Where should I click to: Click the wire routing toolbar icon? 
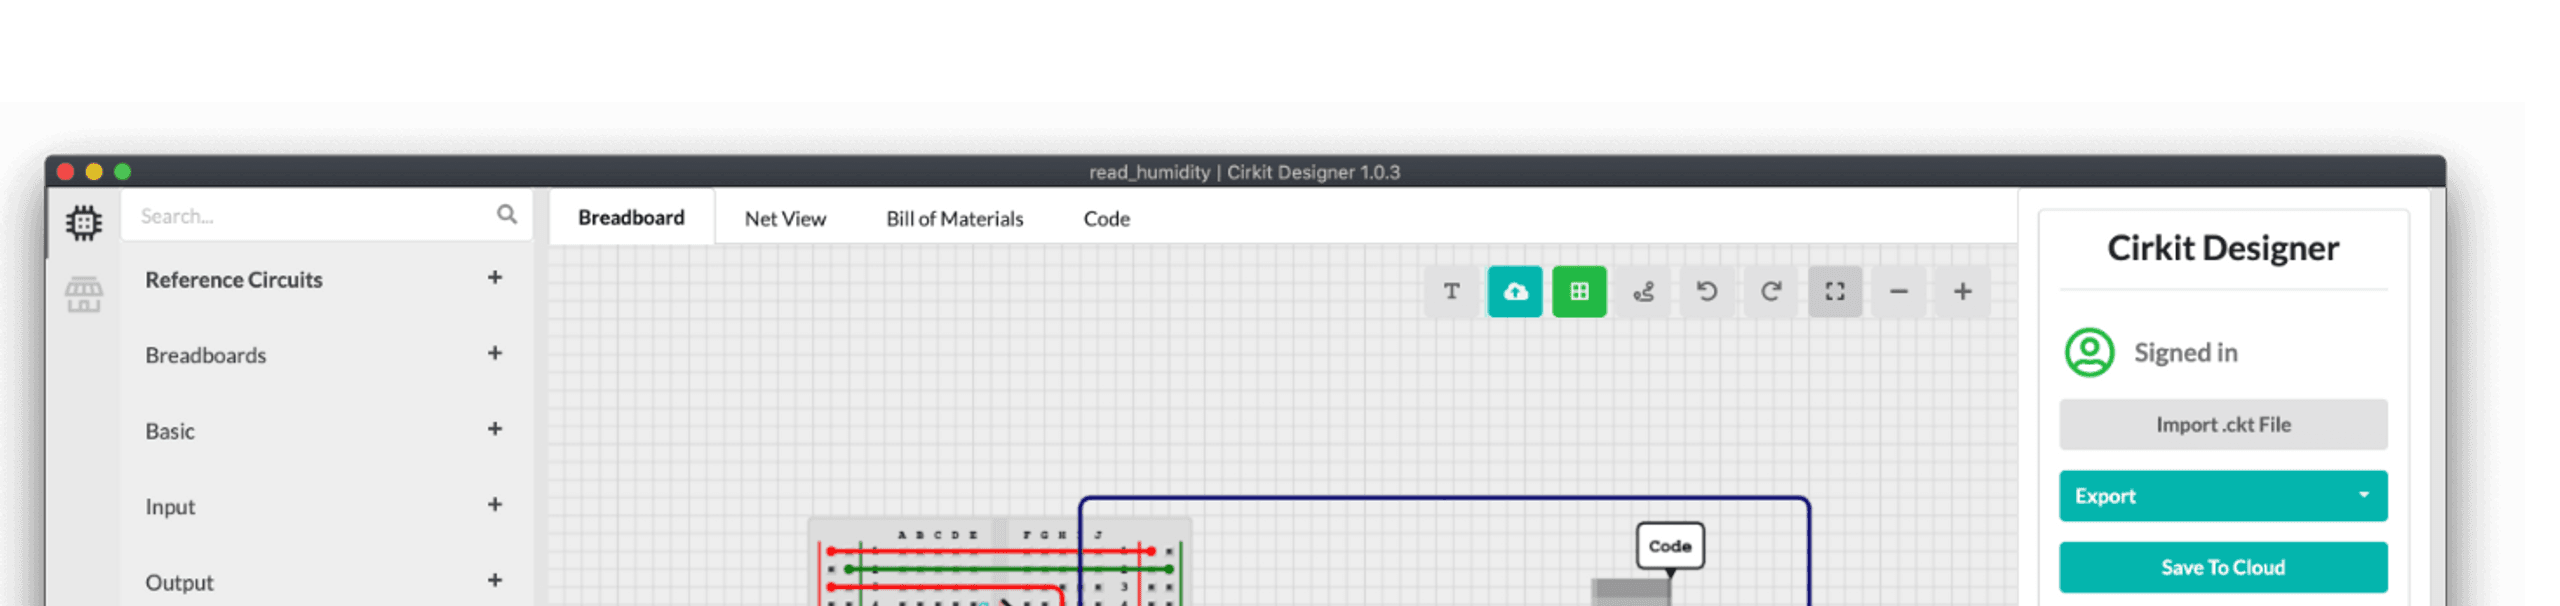(x=1642, y=291)
